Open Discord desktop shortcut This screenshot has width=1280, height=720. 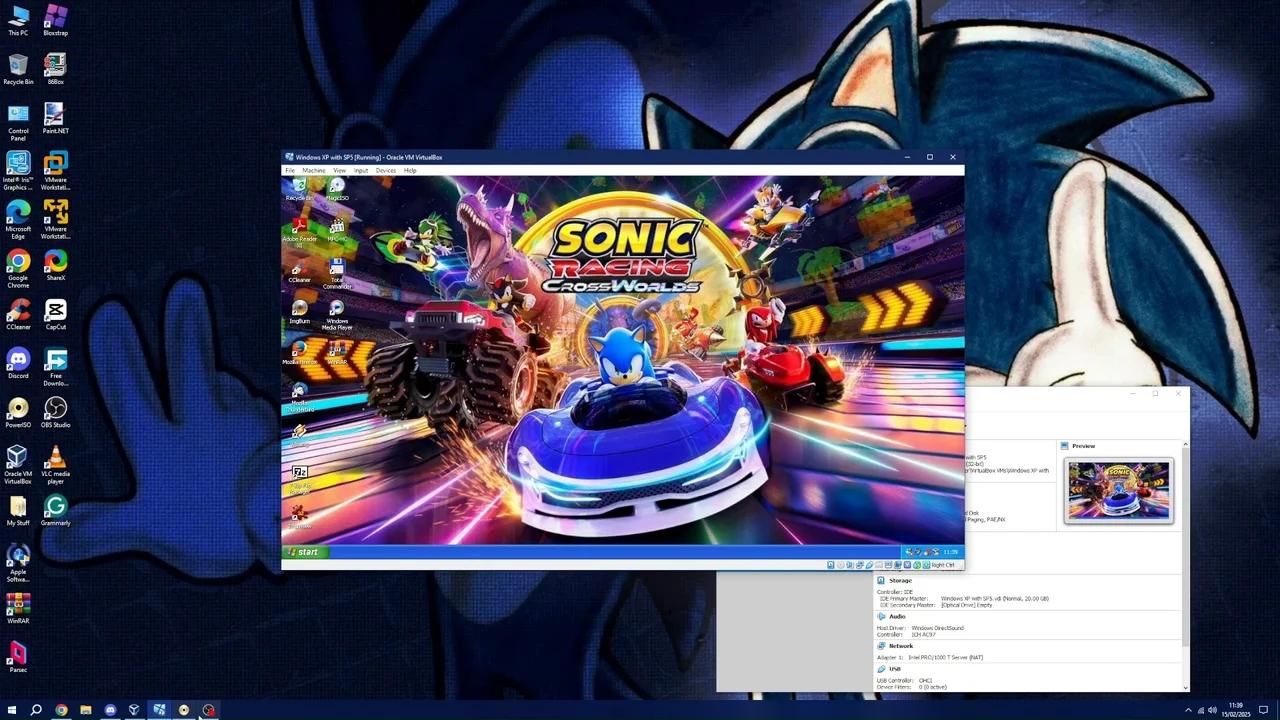click(x=18, y=364)
